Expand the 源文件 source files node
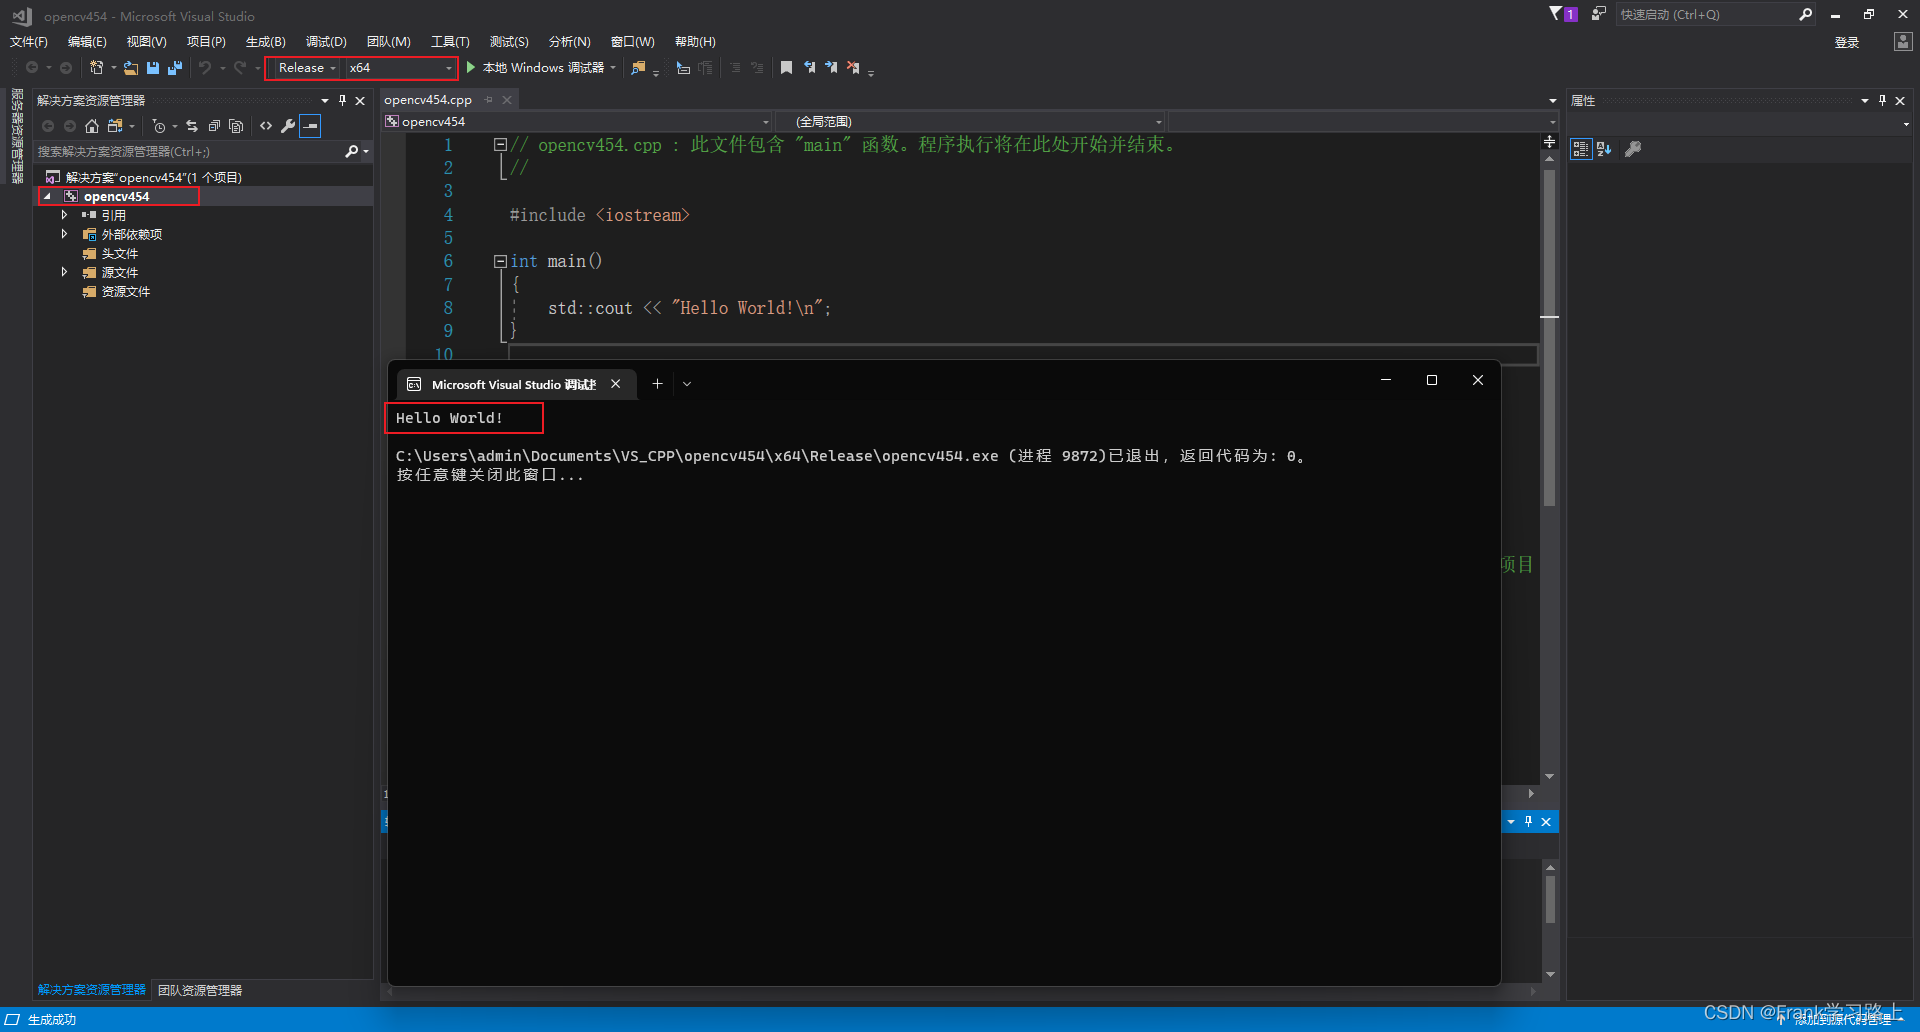Screen dimensions: 1920x1032 pyautogui.click(x=65, y=272)
